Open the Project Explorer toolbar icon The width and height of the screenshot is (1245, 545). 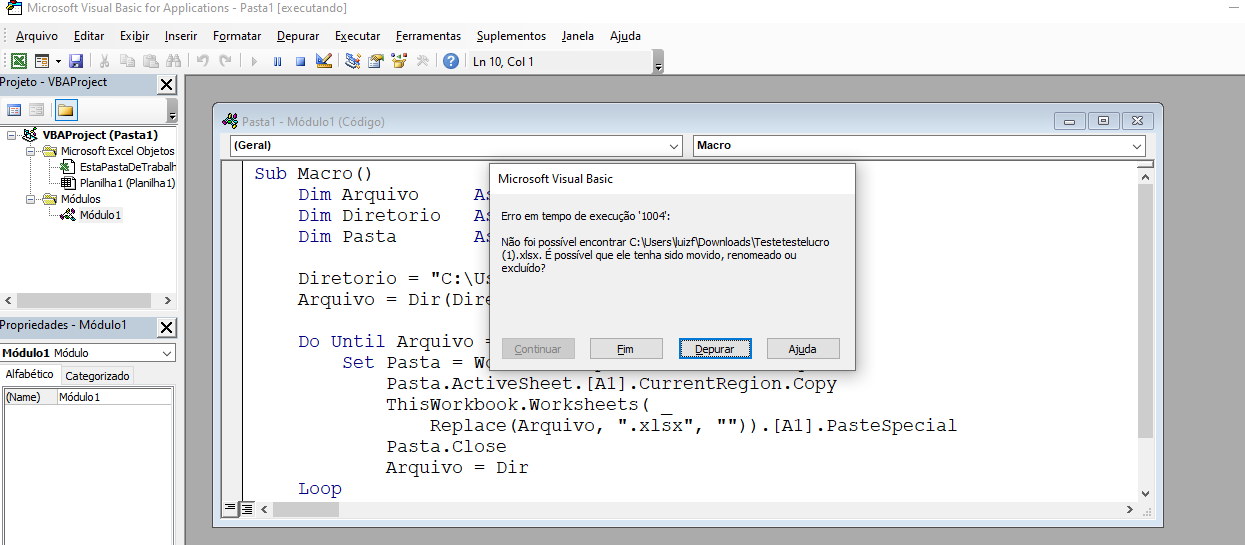coord(353,61)
